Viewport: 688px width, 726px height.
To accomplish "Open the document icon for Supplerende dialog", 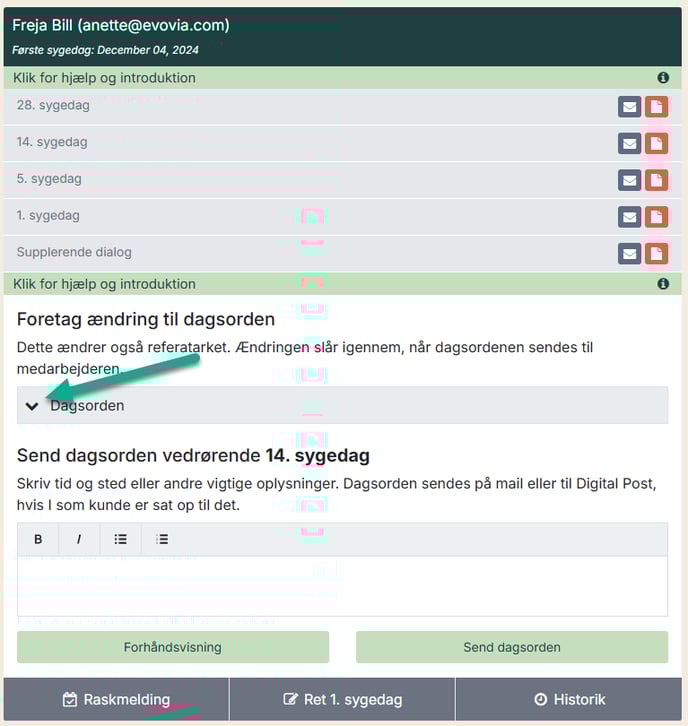I will pyautogui.click(x=656, y=254).
